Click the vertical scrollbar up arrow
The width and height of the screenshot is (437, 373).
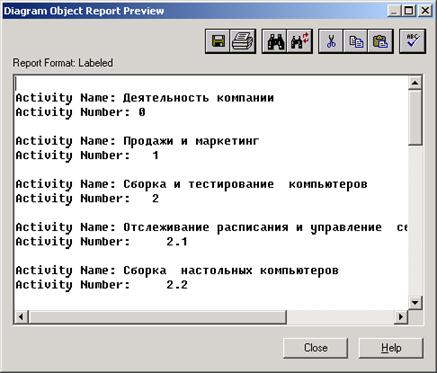coord(415,83)
